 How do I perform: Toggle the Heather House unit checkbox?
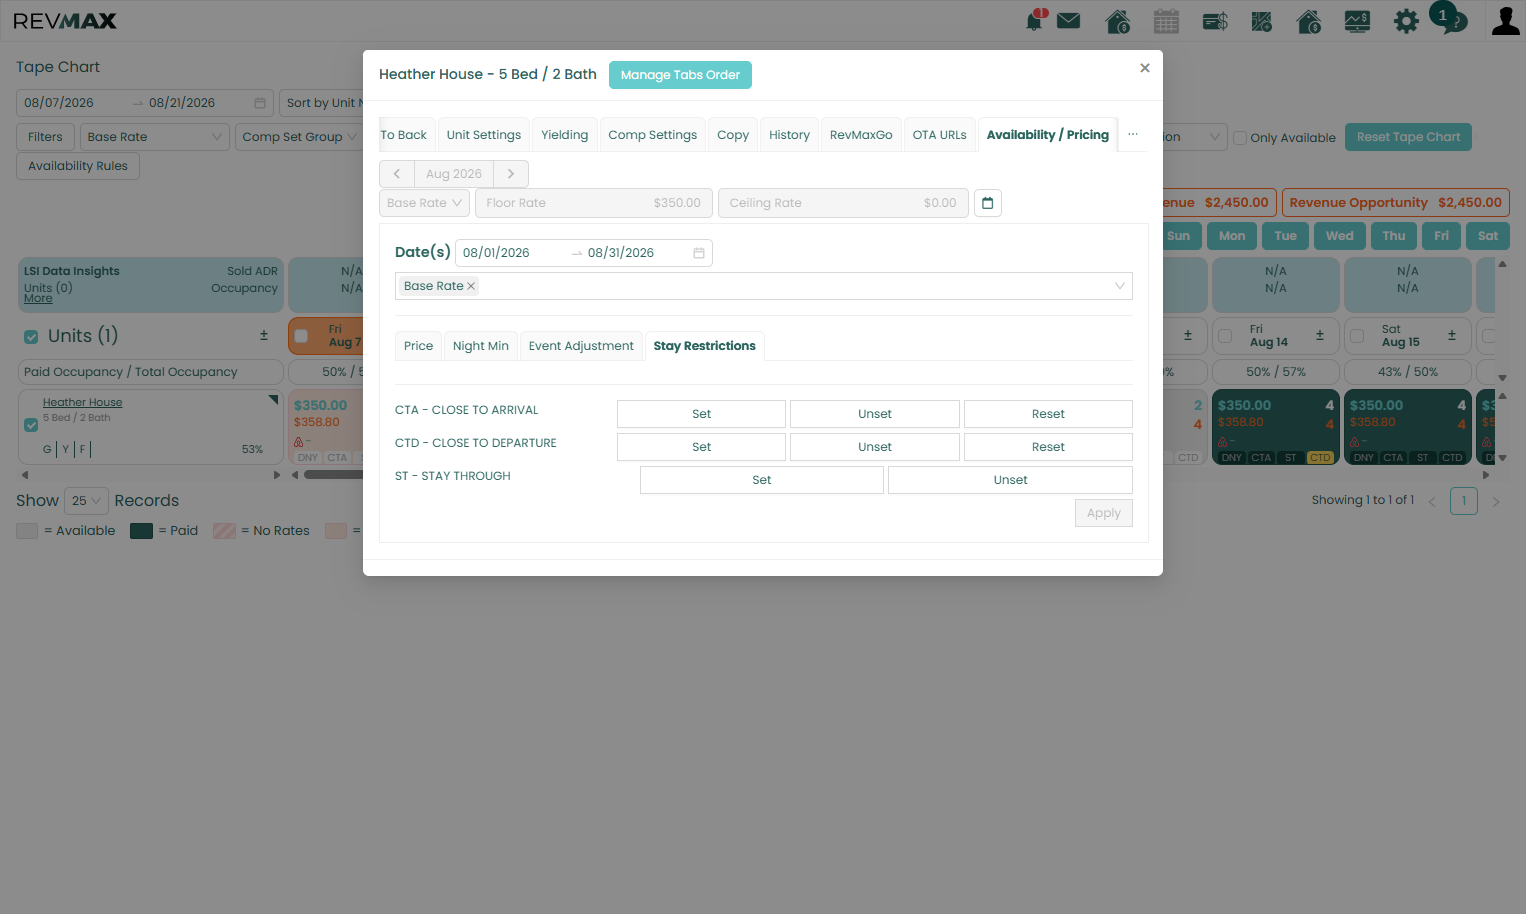pos(31,425)
